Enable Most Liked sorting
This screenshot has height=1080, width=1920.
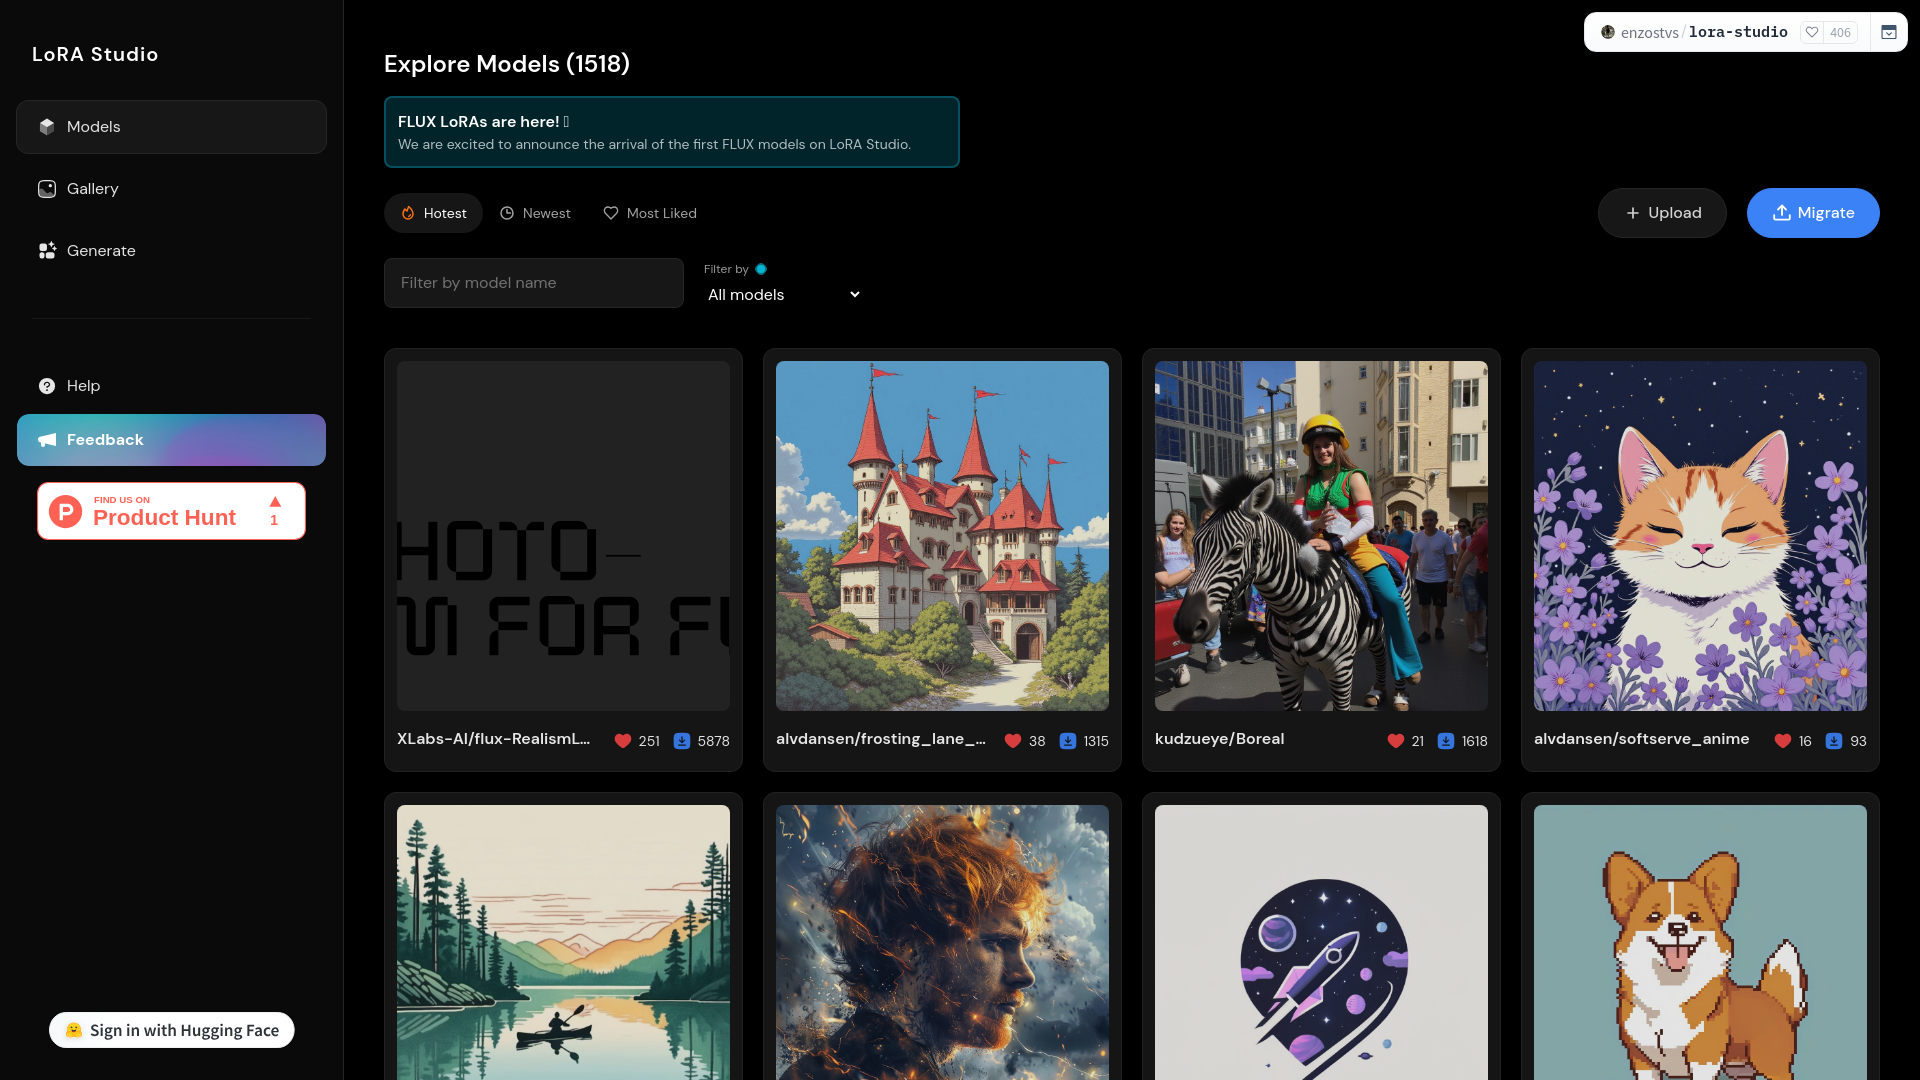pos(650,213)
